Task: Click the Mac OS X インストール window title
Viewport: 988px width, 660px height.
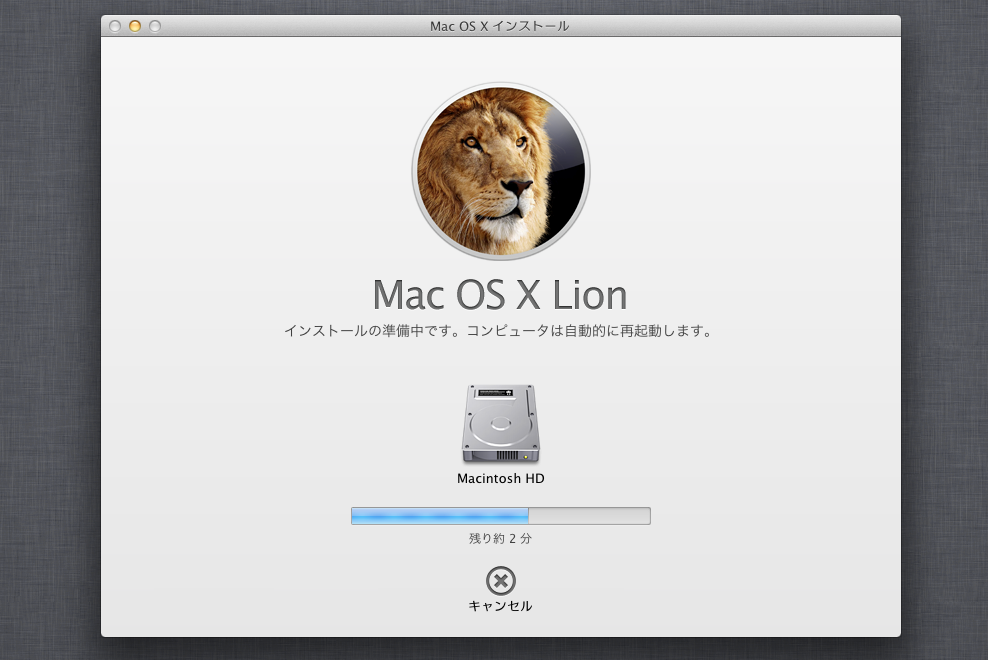Action: point(500,26)
